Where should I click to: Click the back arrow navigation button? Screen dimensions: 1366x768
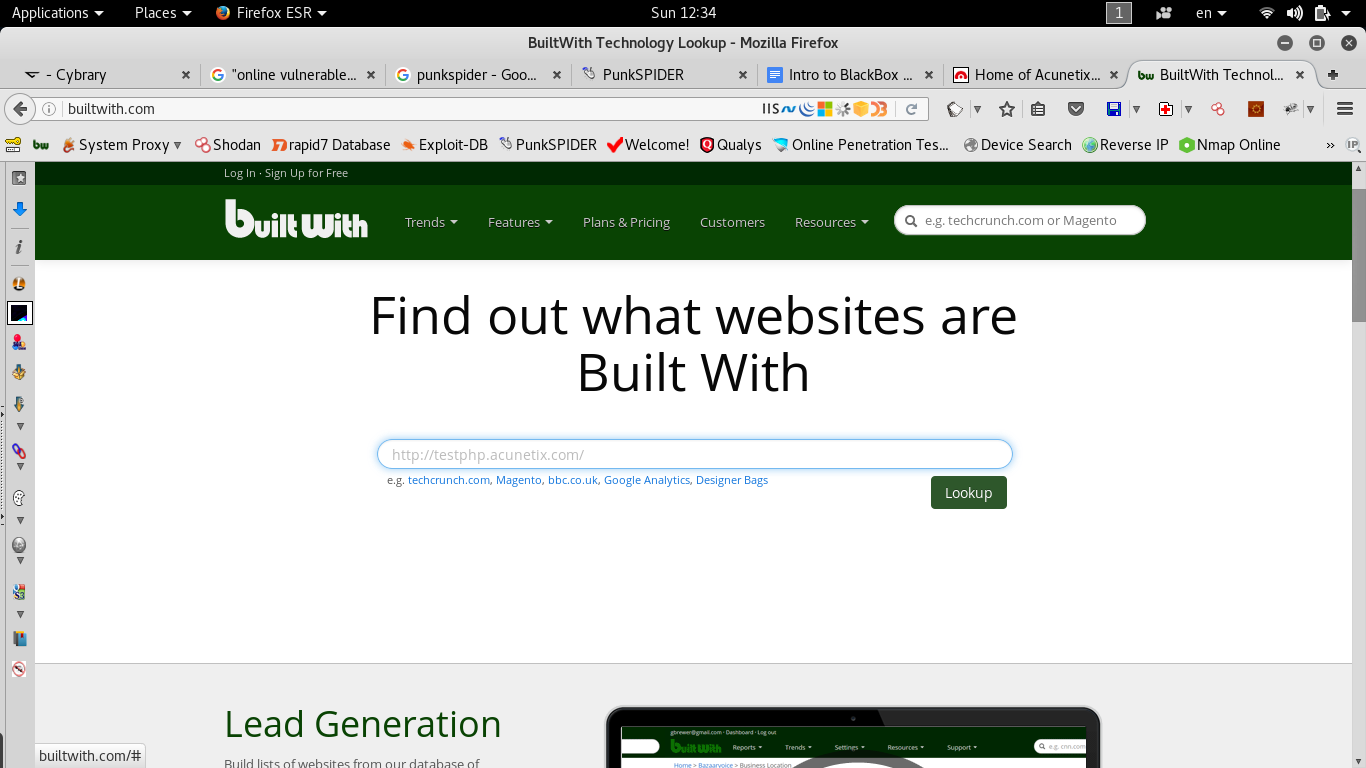20,109
